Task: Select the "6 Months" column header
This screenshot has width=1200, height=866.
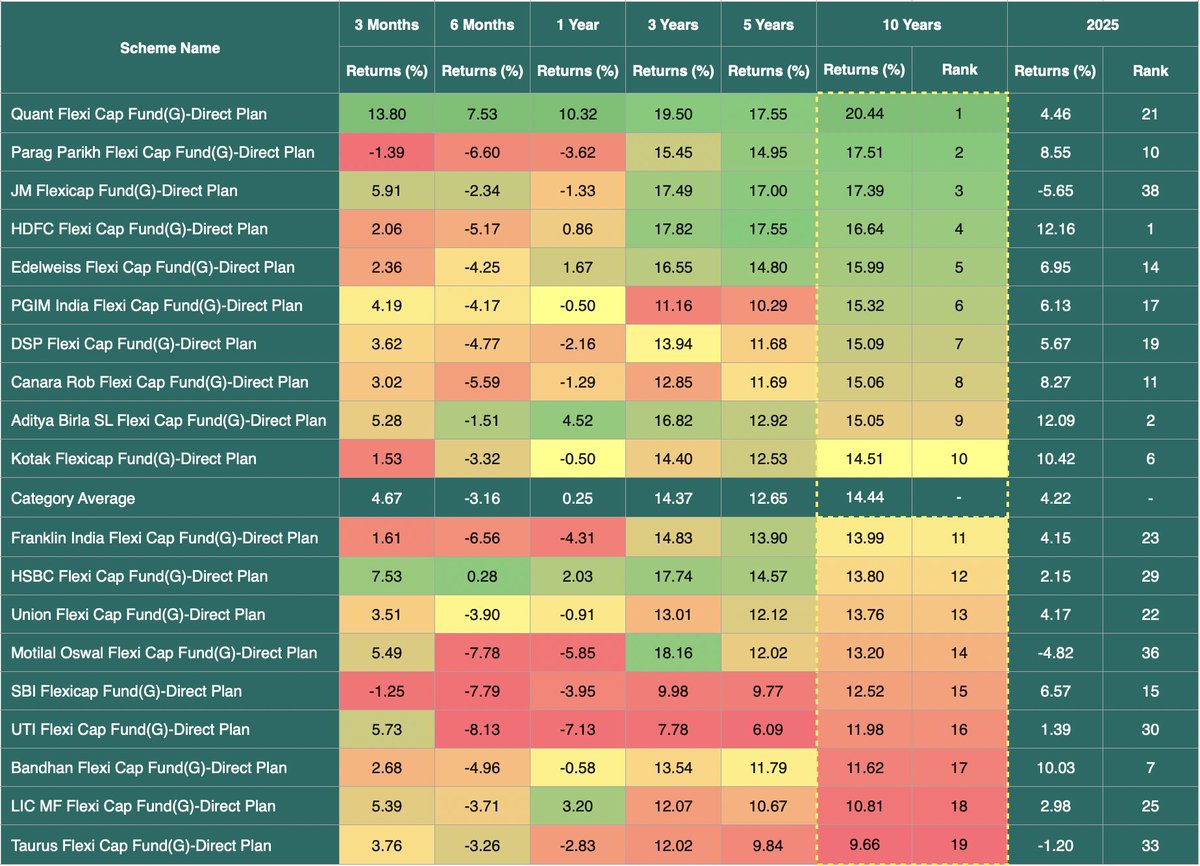Action: [x=482, y=25]
